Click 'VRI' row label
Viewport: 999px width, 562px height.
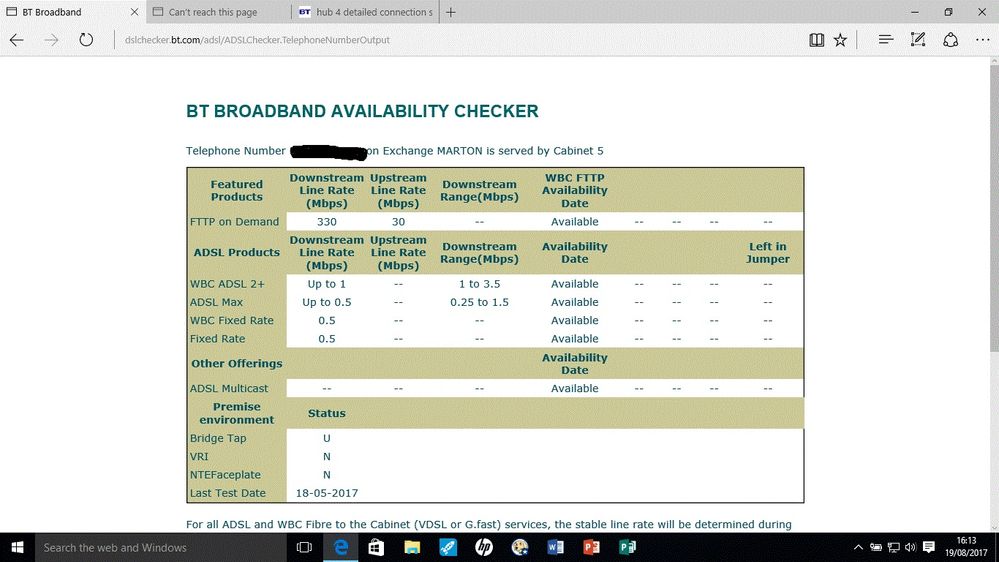pyautogui.click(x=199, y=457)
